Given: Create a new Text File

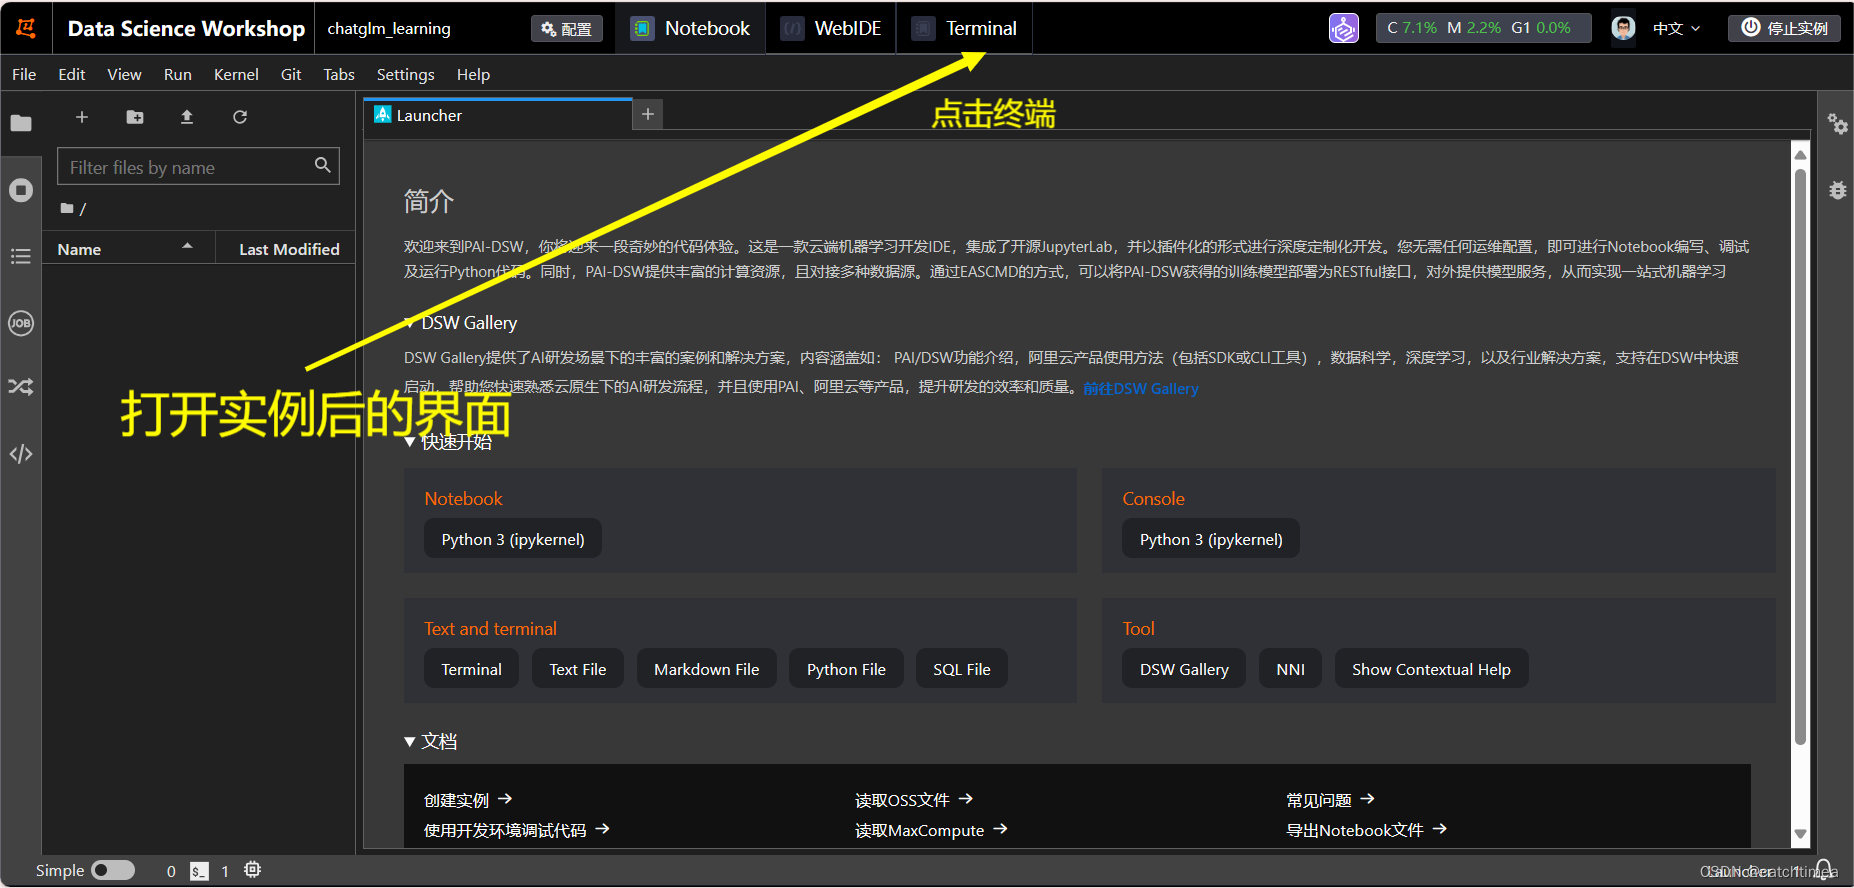Looking at the screenshot, I should 578,669.
